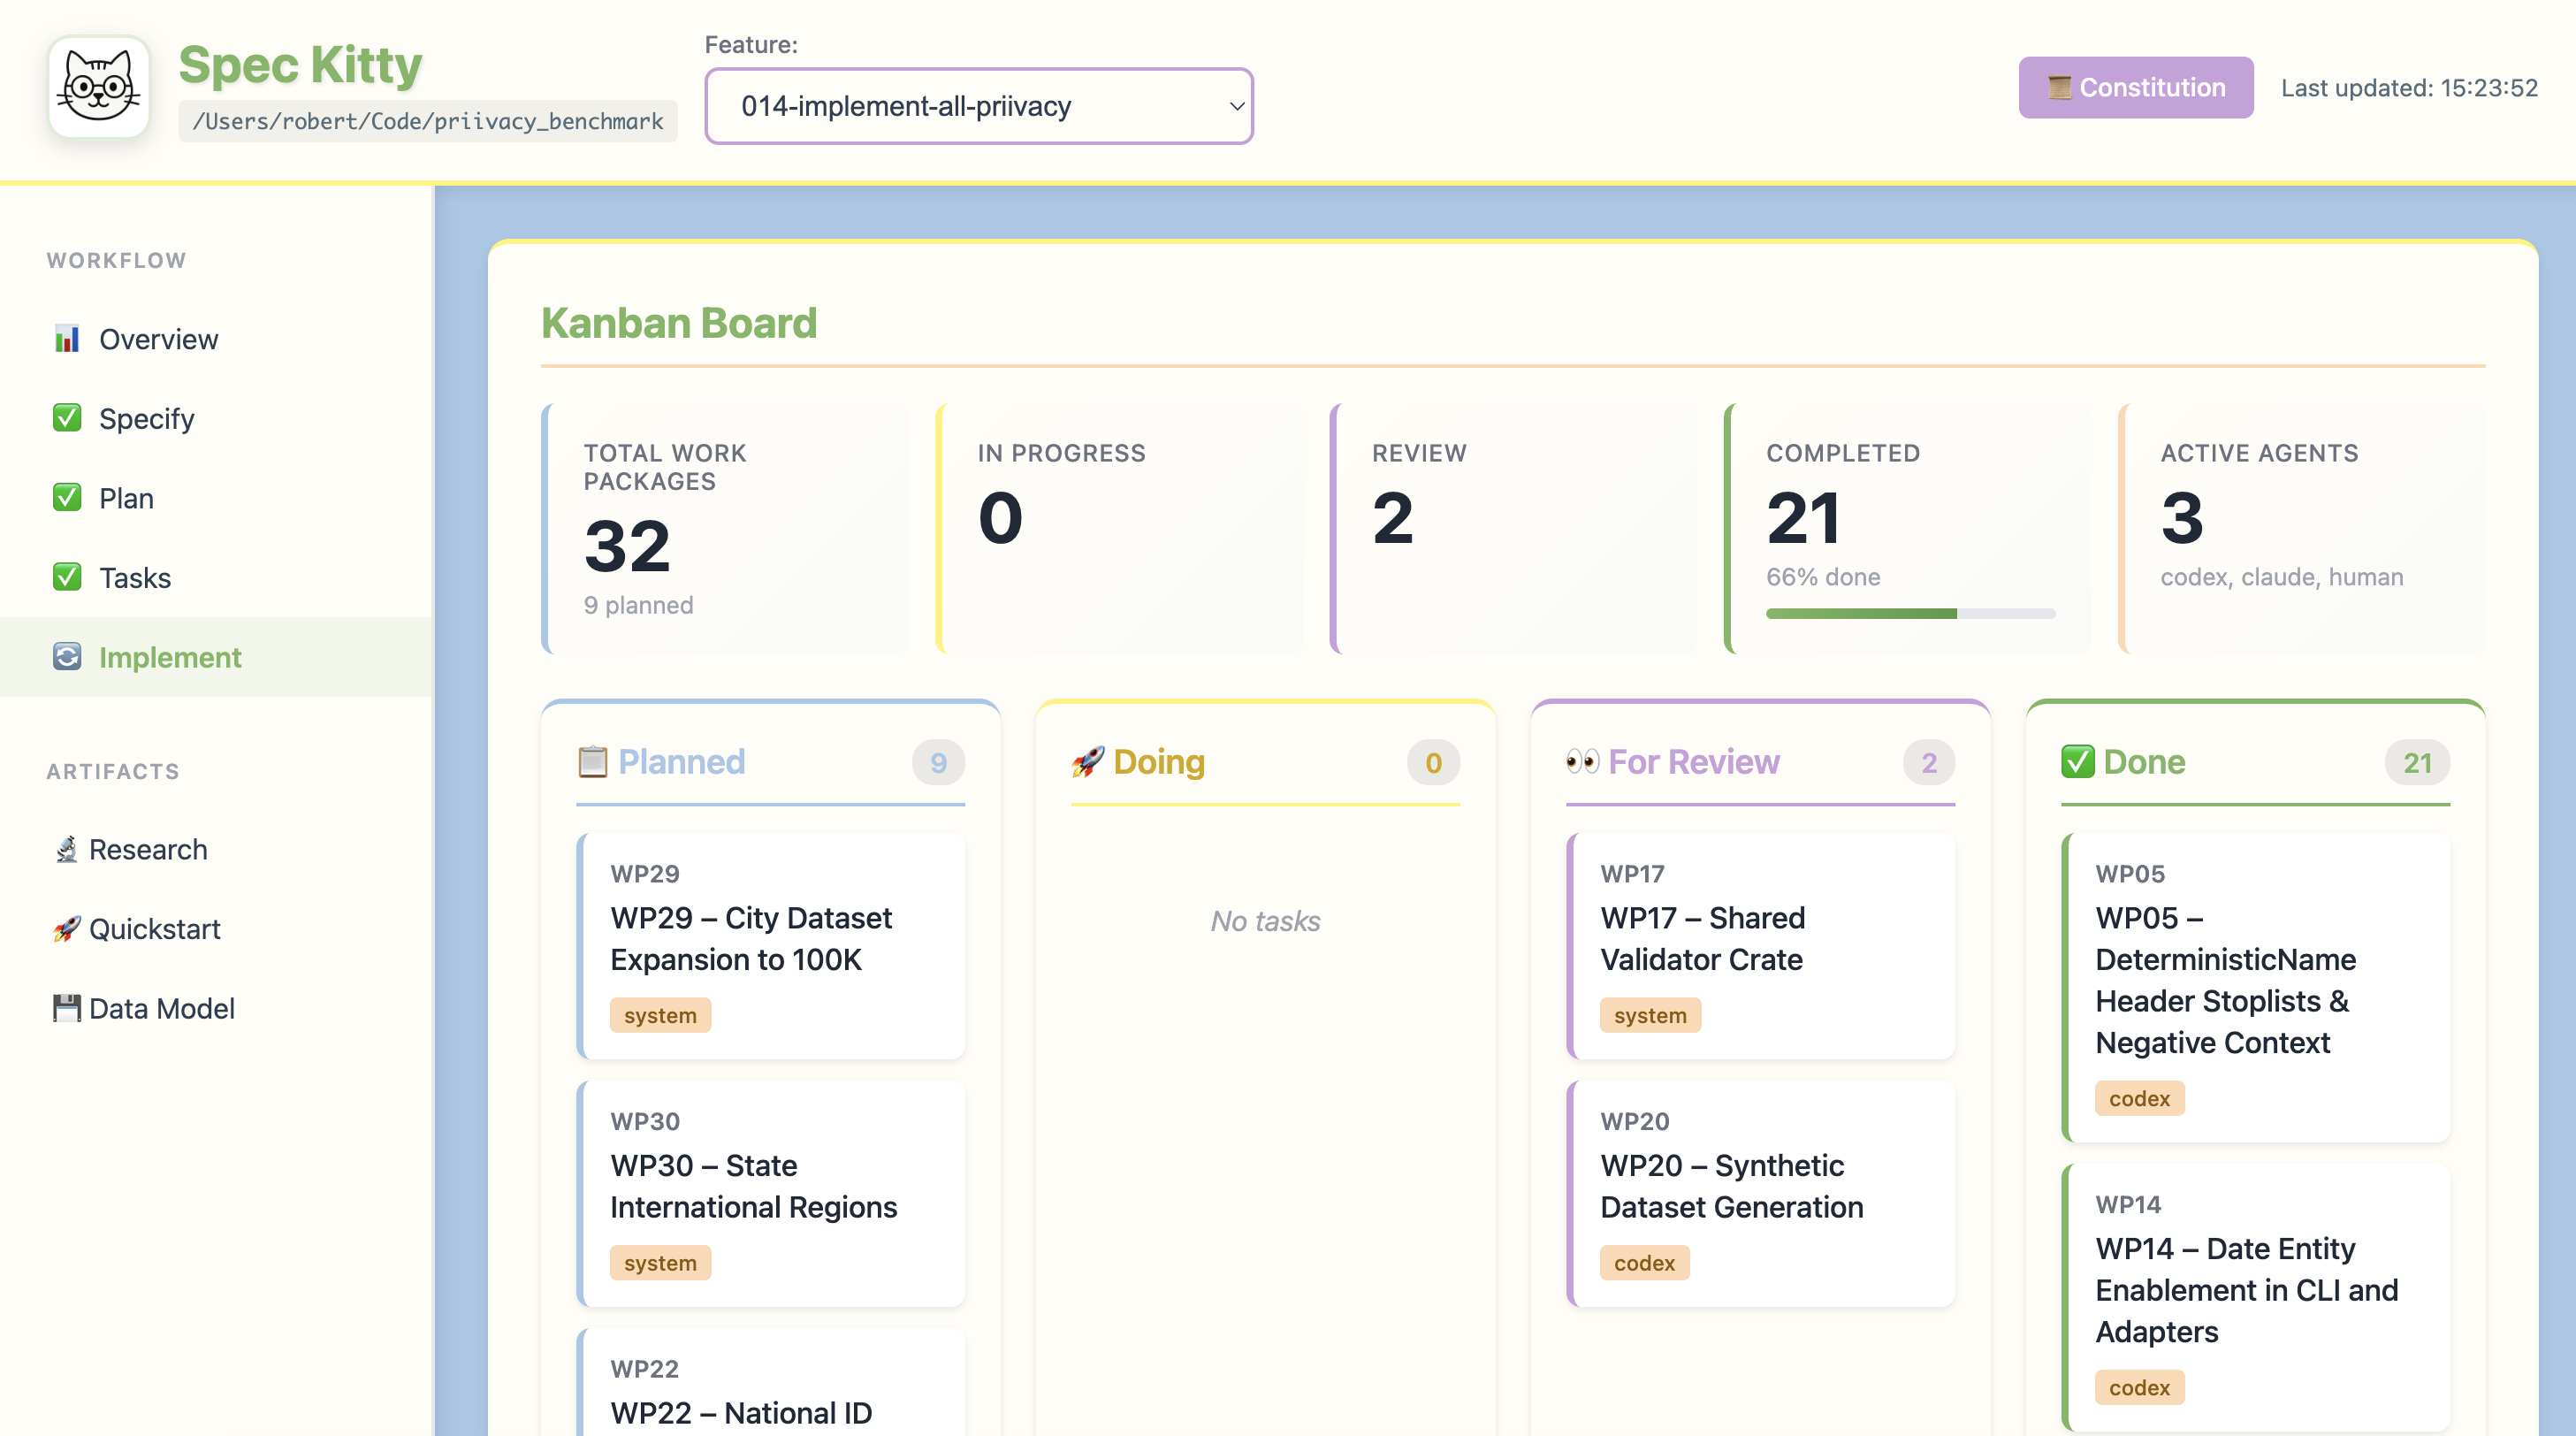Click the Research microscope icon
The height and width of the screenshot is (1436, 2576).
66,849
